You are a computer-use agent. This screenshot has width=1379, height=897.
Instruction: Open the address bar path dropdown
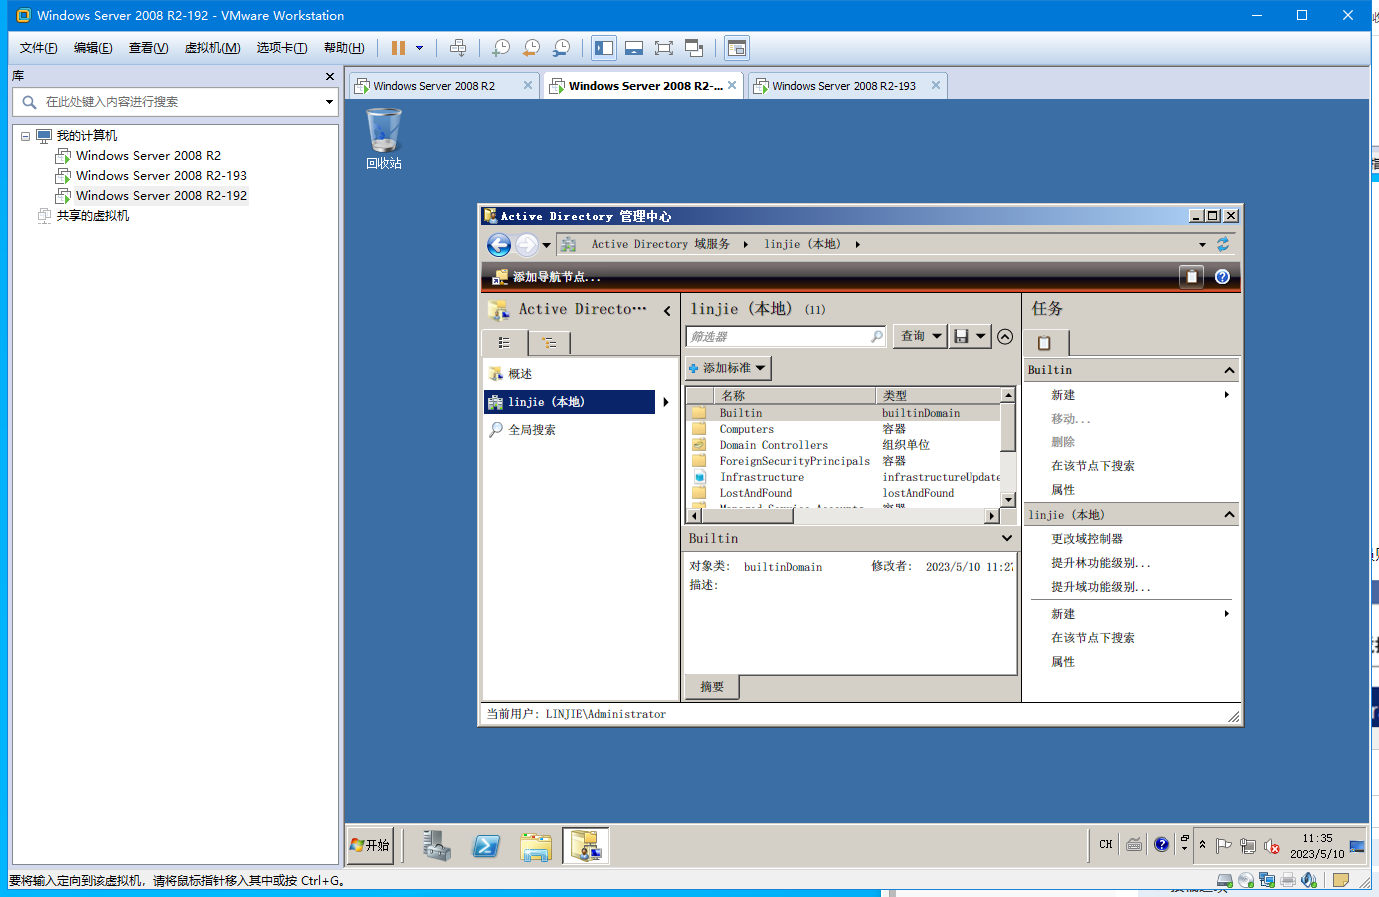coord(1202,245)
